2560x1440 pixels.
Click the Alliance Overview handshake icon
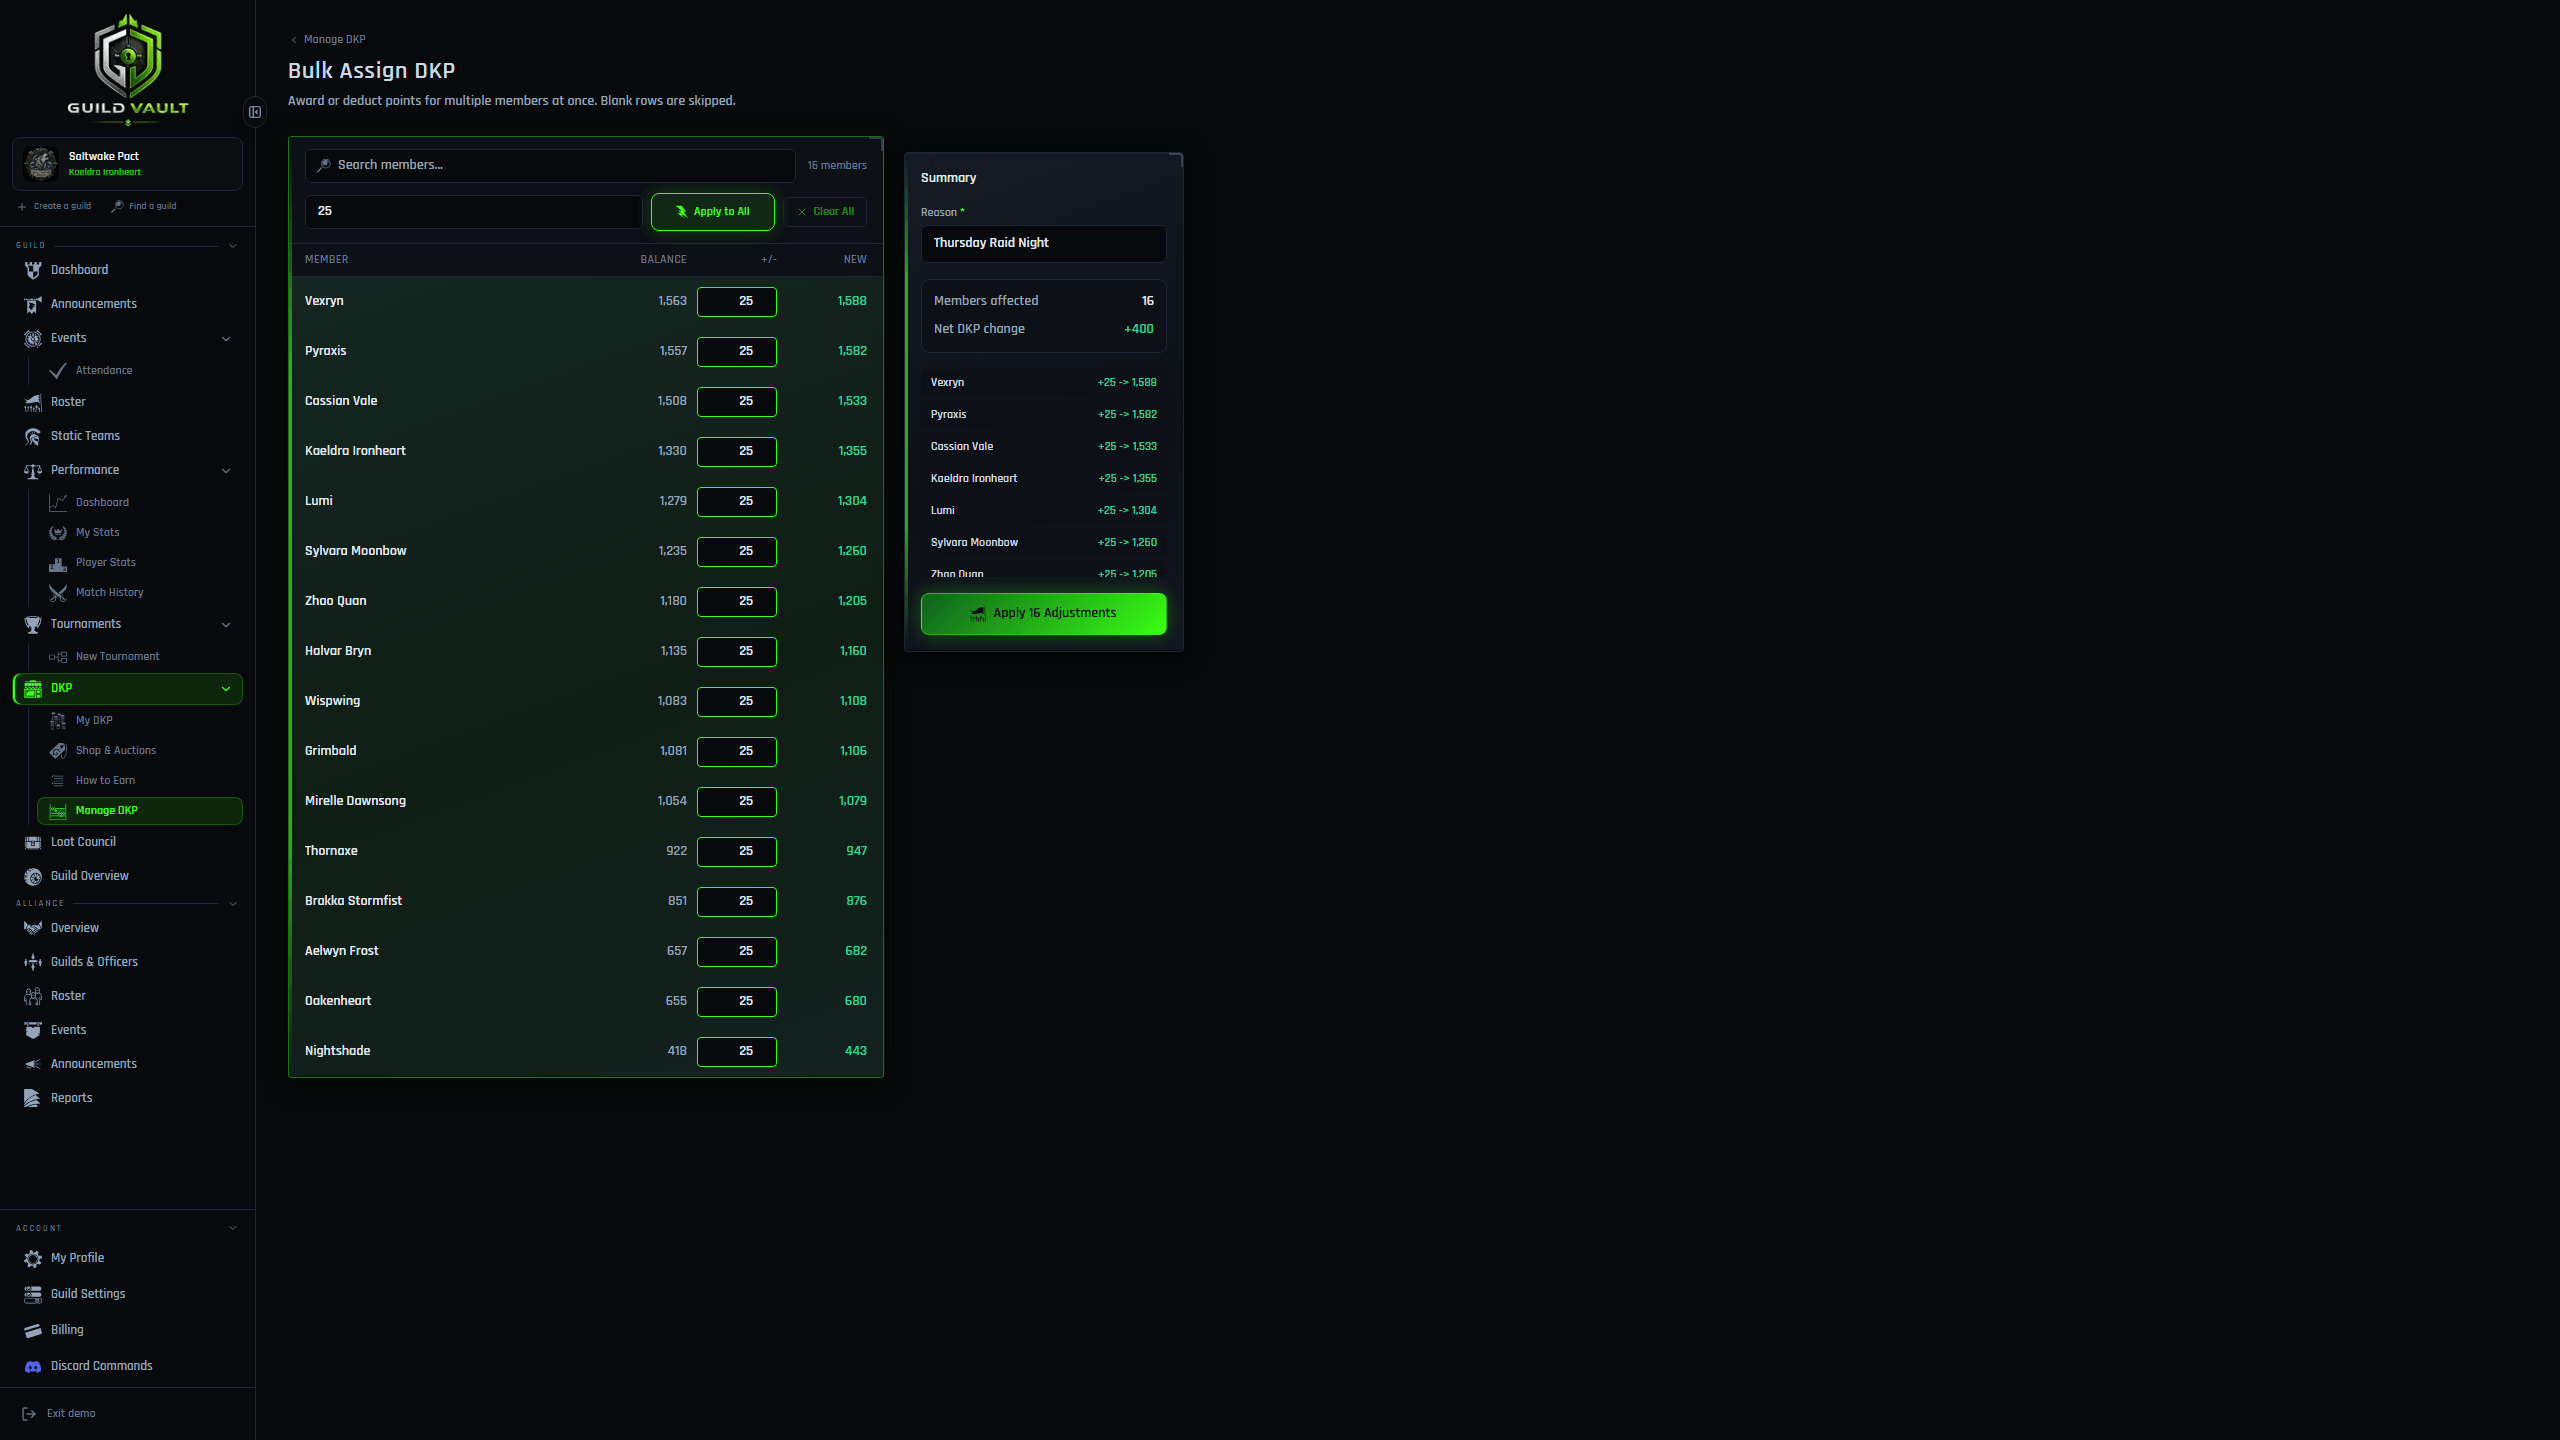[x=33, y=928]
